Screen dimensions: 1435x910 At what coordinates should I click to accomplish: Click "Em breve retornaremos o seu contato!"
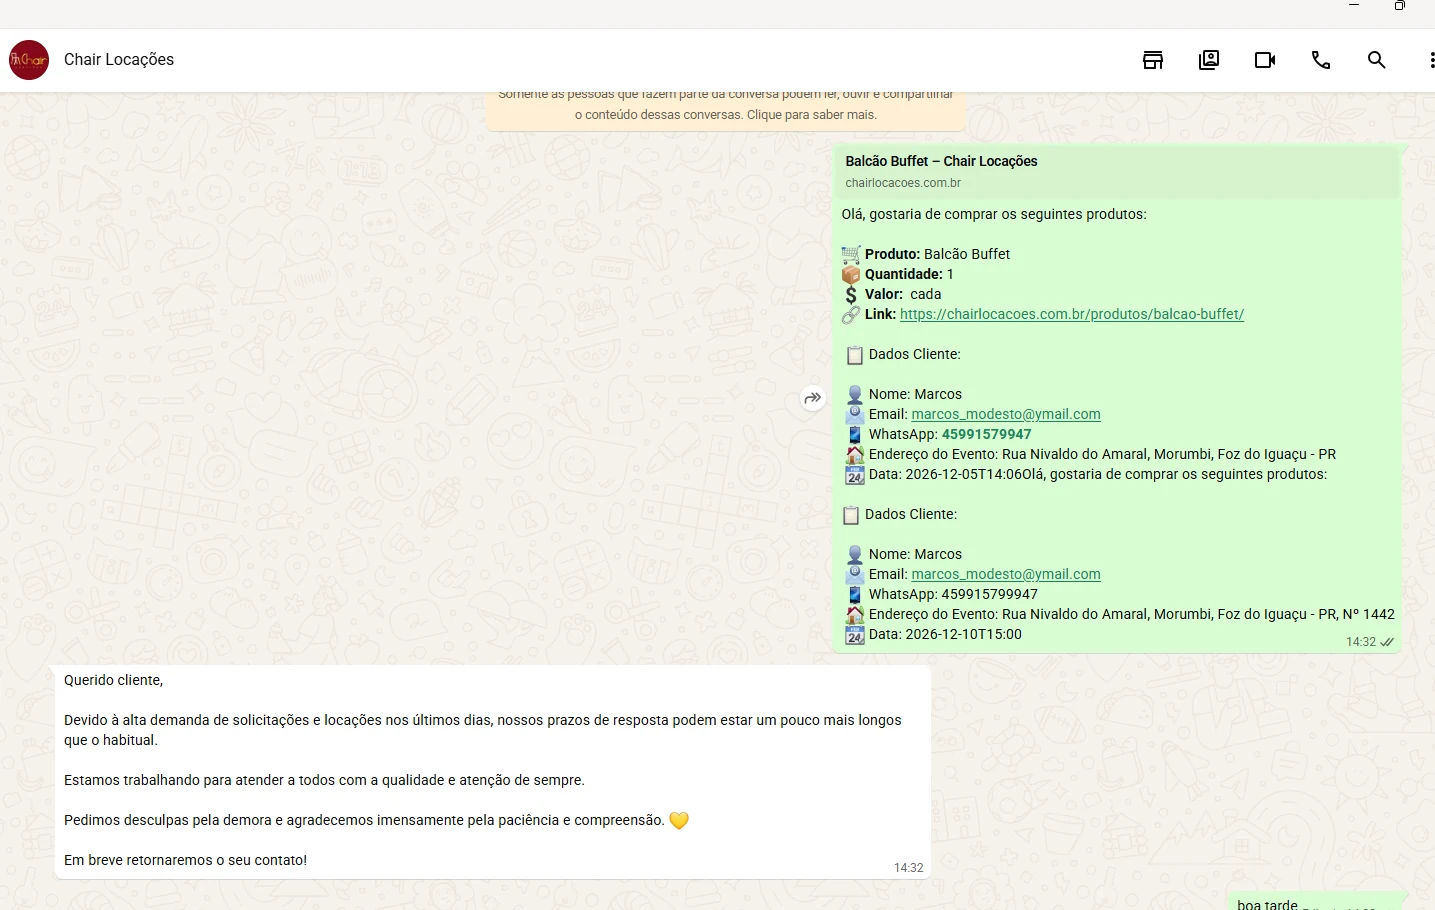tap(185, 860)
